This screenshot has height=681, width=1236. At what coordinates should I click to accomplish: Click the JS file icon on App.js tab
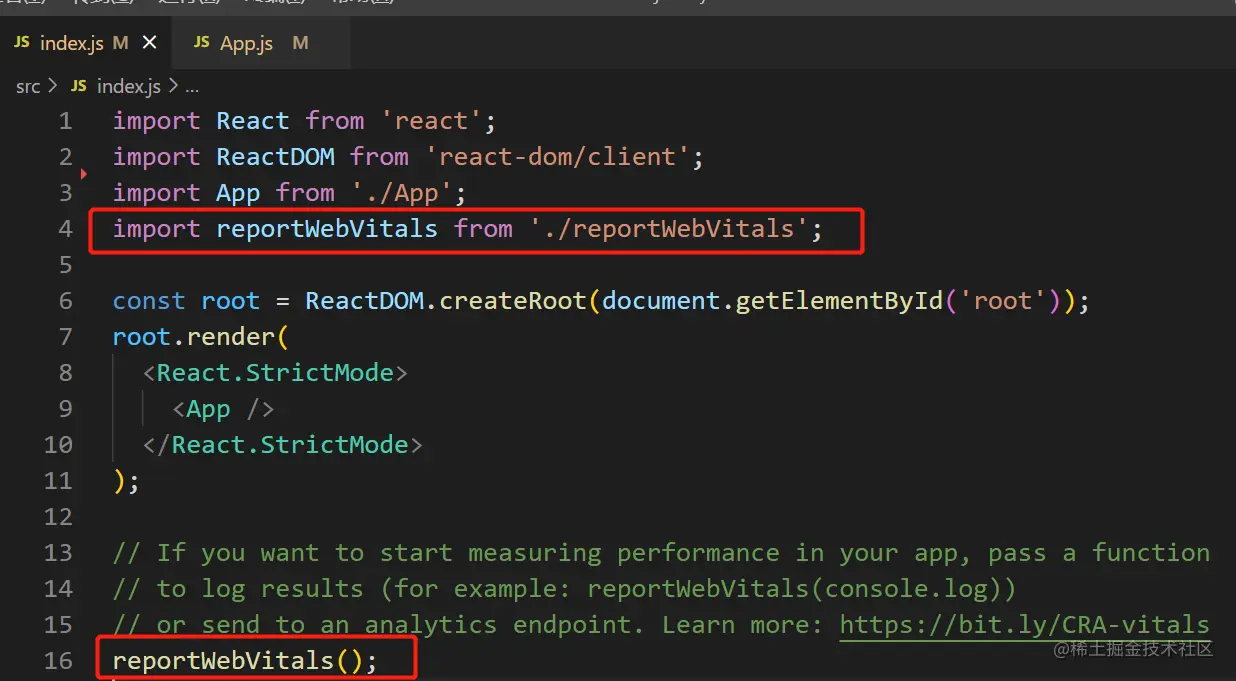pos(202,43)
